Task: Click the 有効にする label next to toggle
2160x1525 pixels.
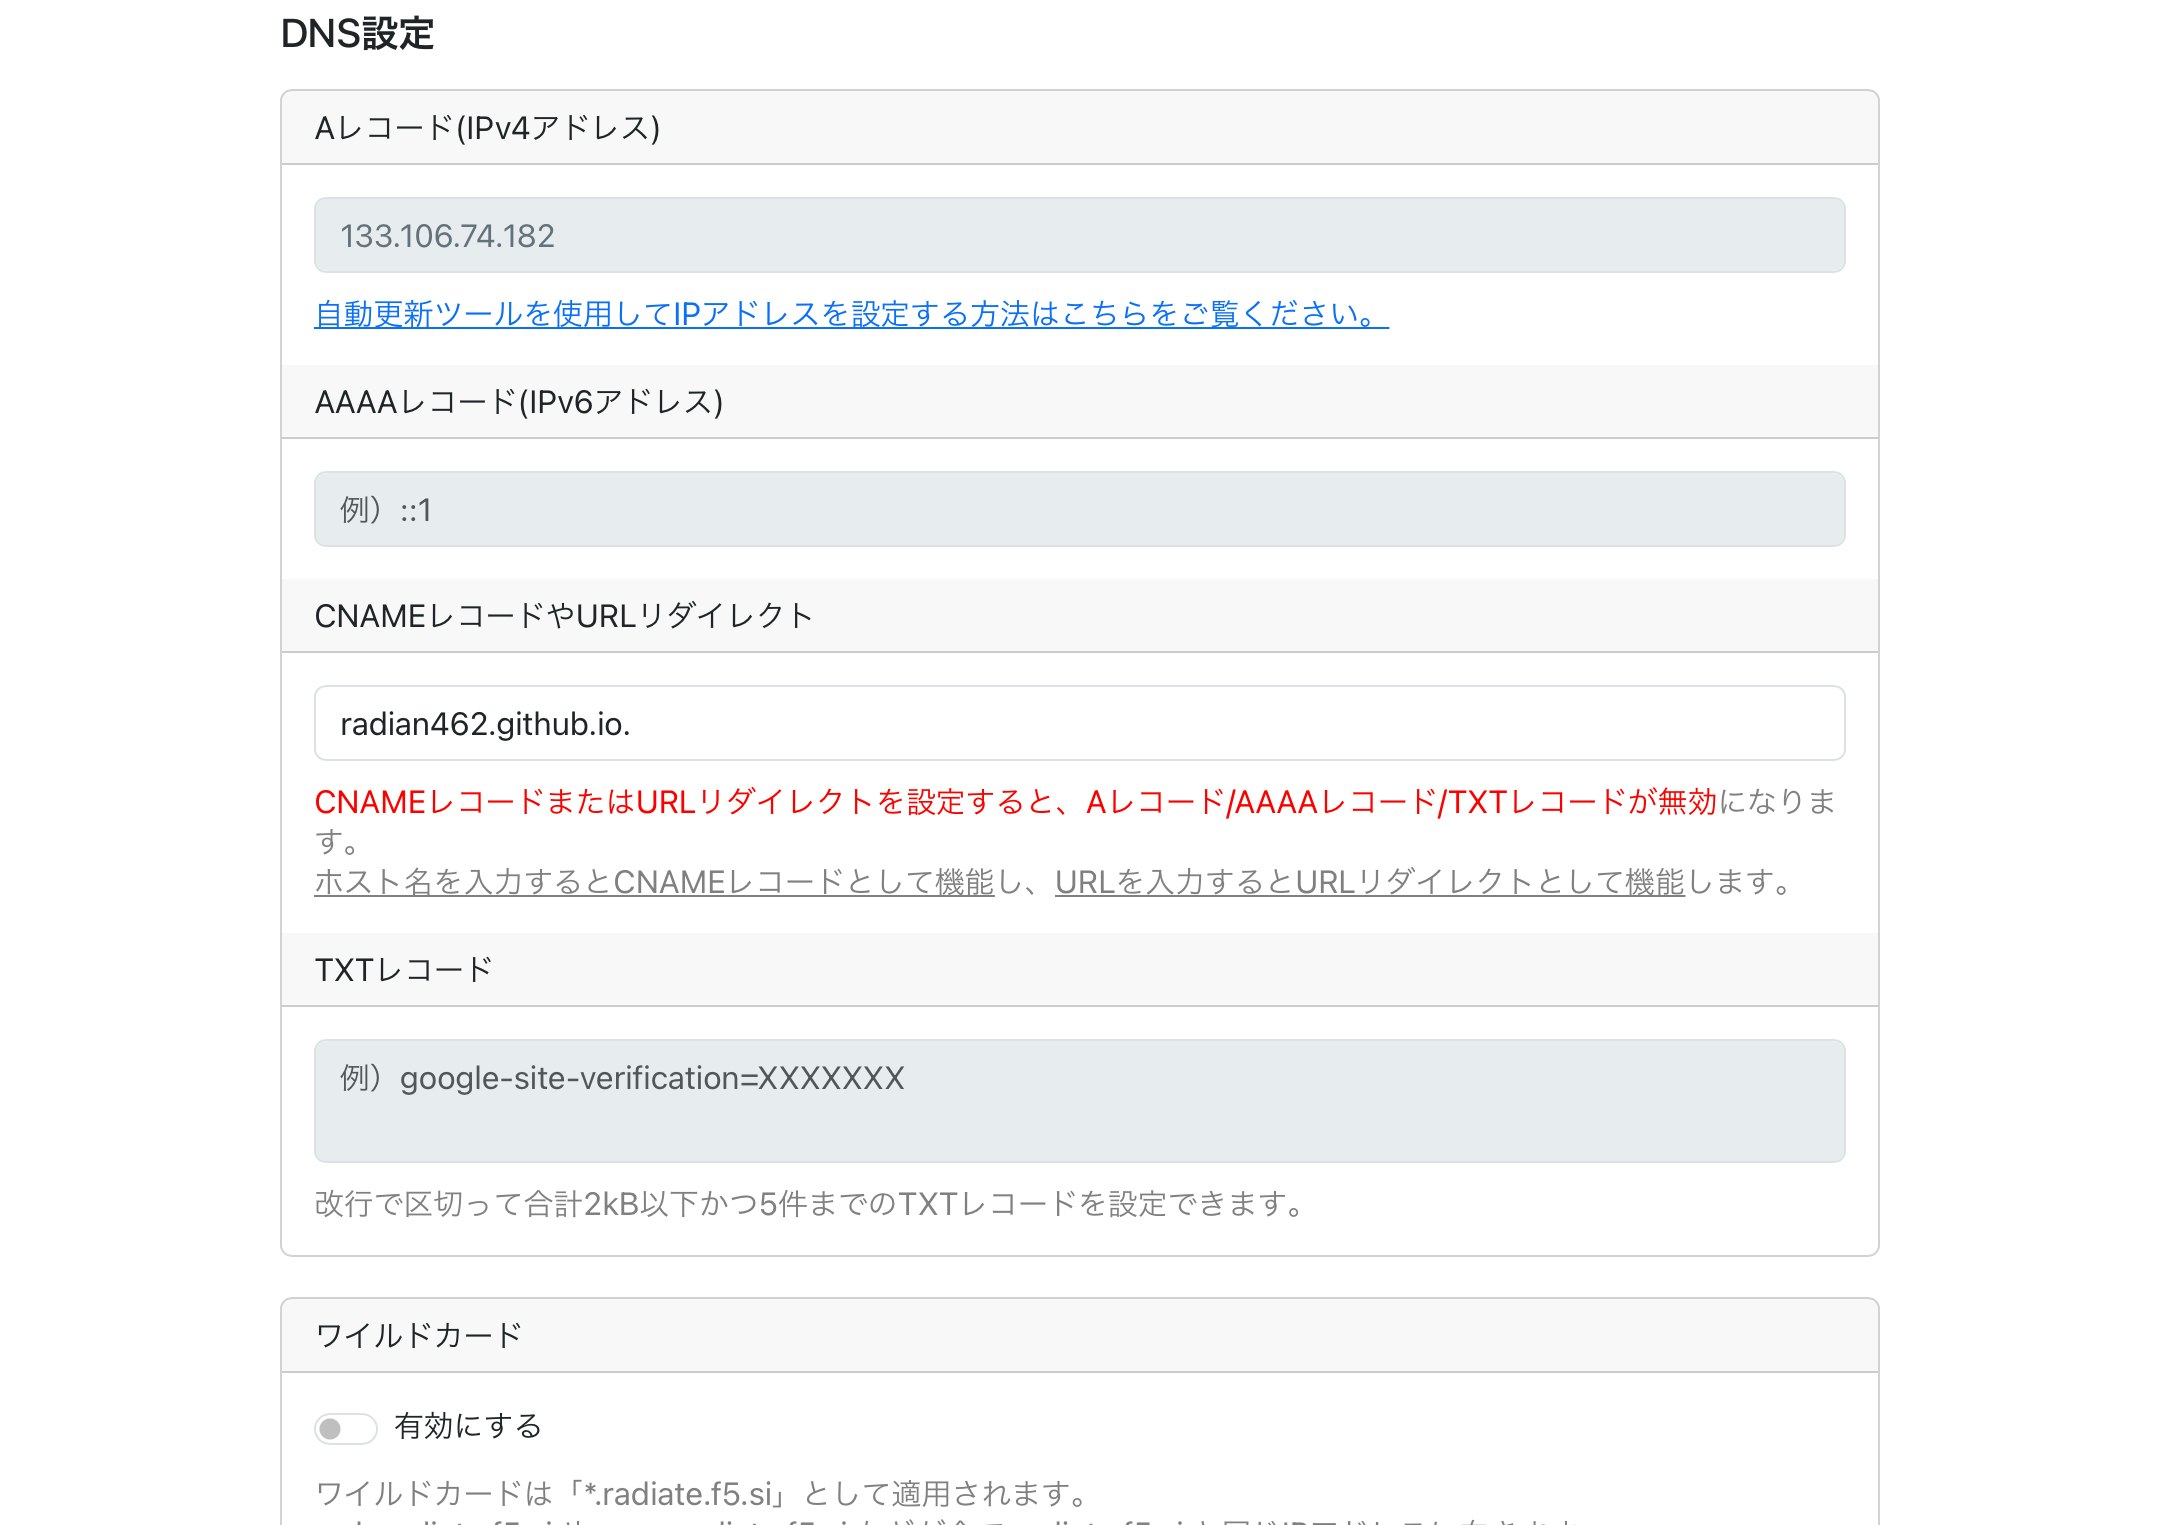Action: click(x=466, y=1426)
